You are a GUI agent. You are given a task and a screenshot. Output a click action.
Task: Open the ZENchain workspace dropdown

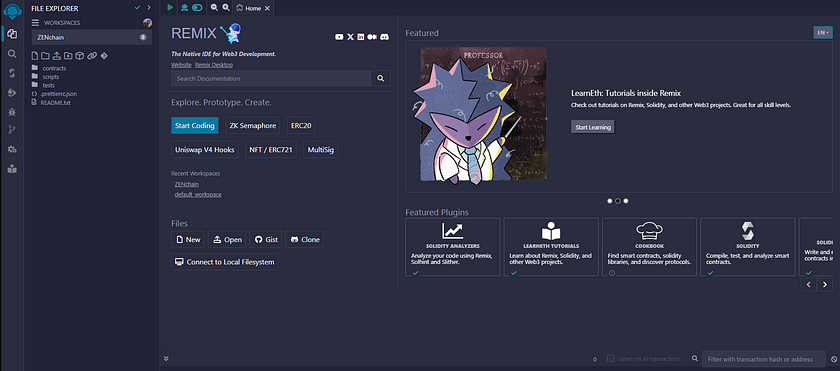[92, 37]
